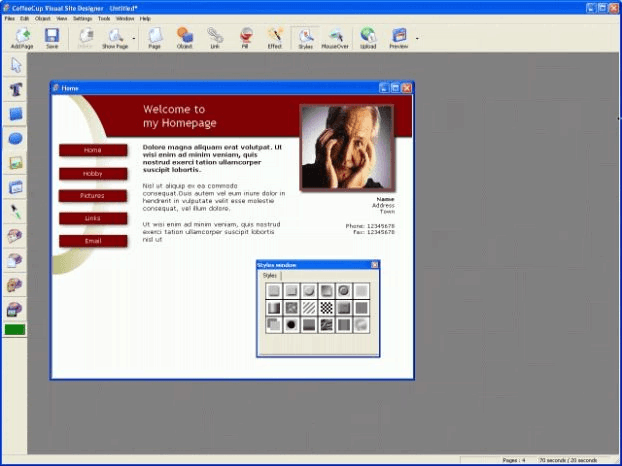Viewport: 622px width, 466px height.
Task: Open the Link tool in toolbar
Action: pos(214,38)
